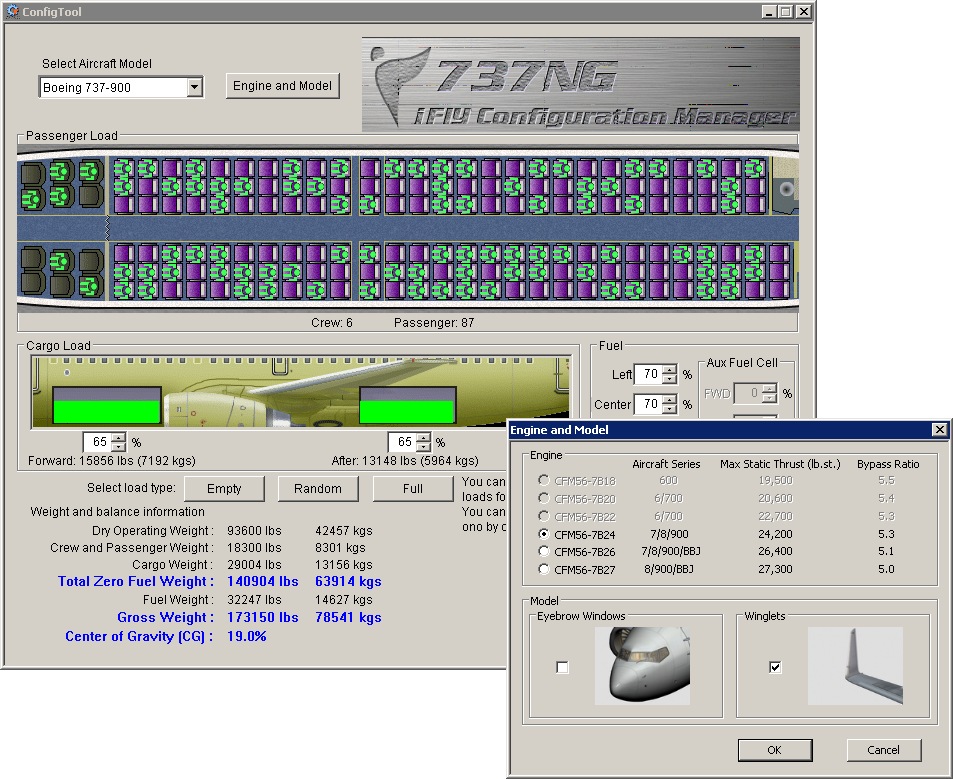Click the Center of Gravity value "19.0%"

[247, 636]
